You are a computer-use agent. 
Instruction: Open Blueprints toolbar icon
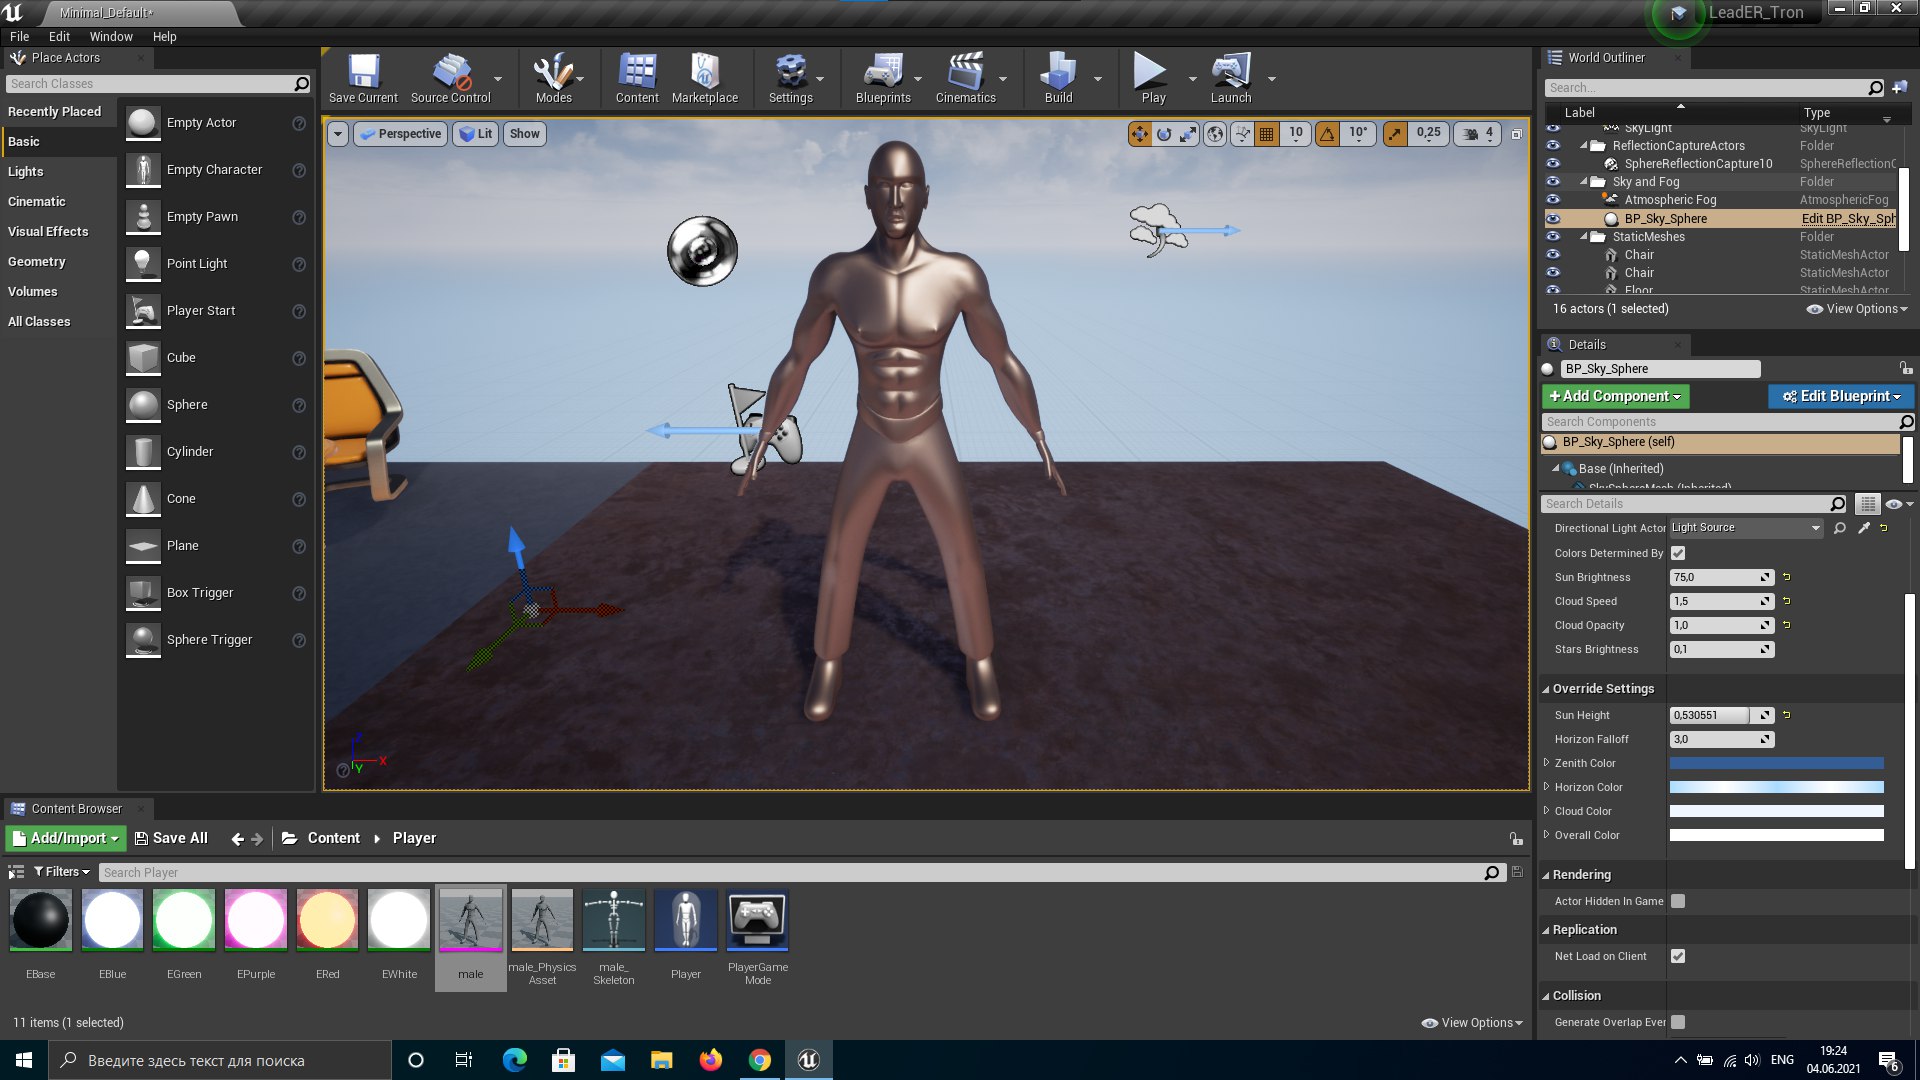point(883,78)
